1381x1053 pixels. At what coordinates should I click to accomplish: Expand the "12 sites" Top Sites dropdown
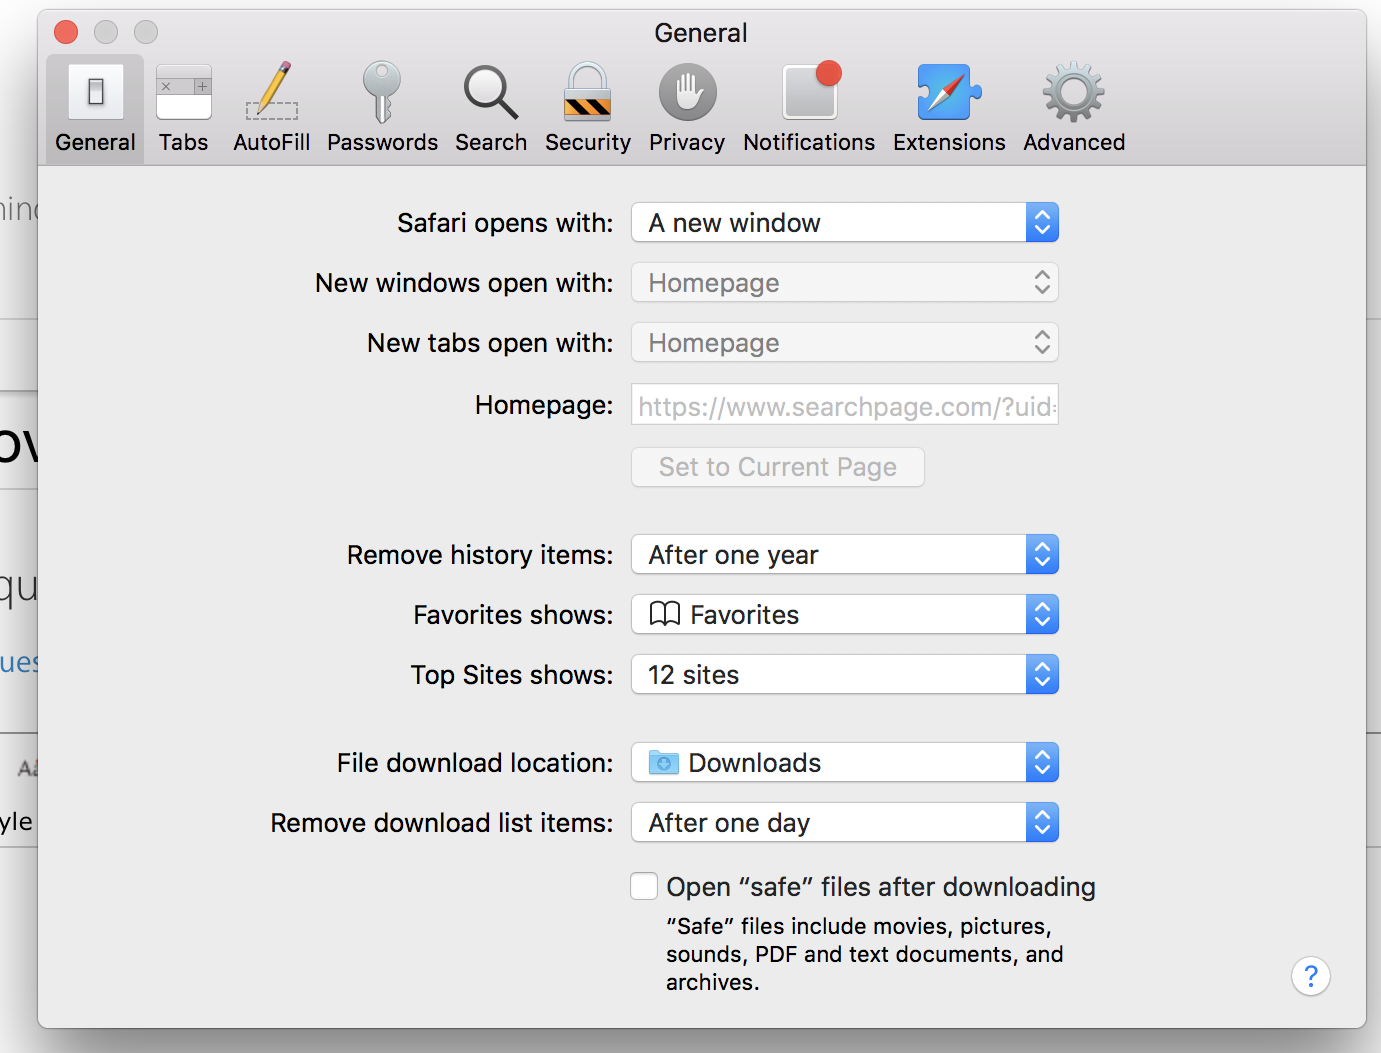(x=845, y=674)
